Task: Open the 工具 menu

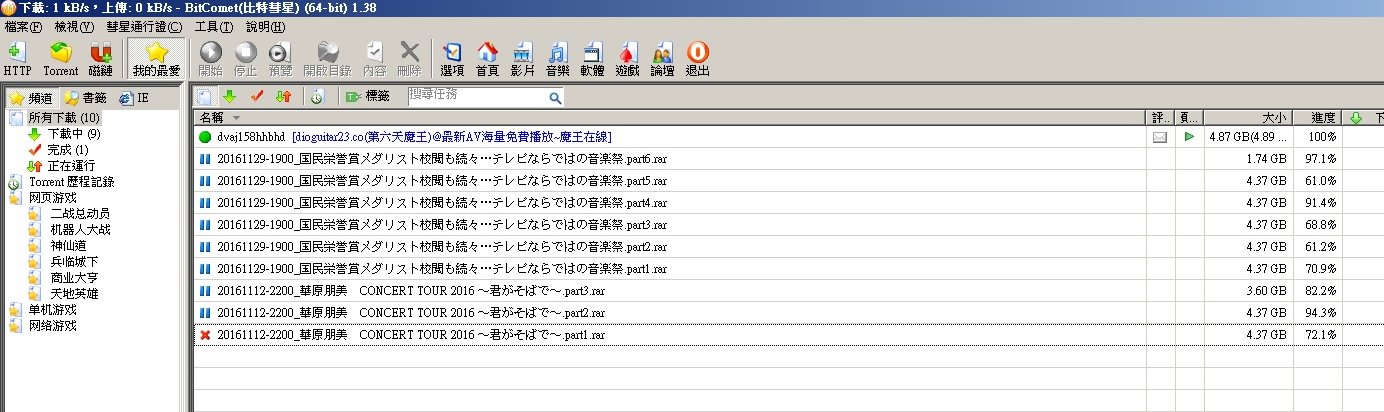Action: coord(213,26)
